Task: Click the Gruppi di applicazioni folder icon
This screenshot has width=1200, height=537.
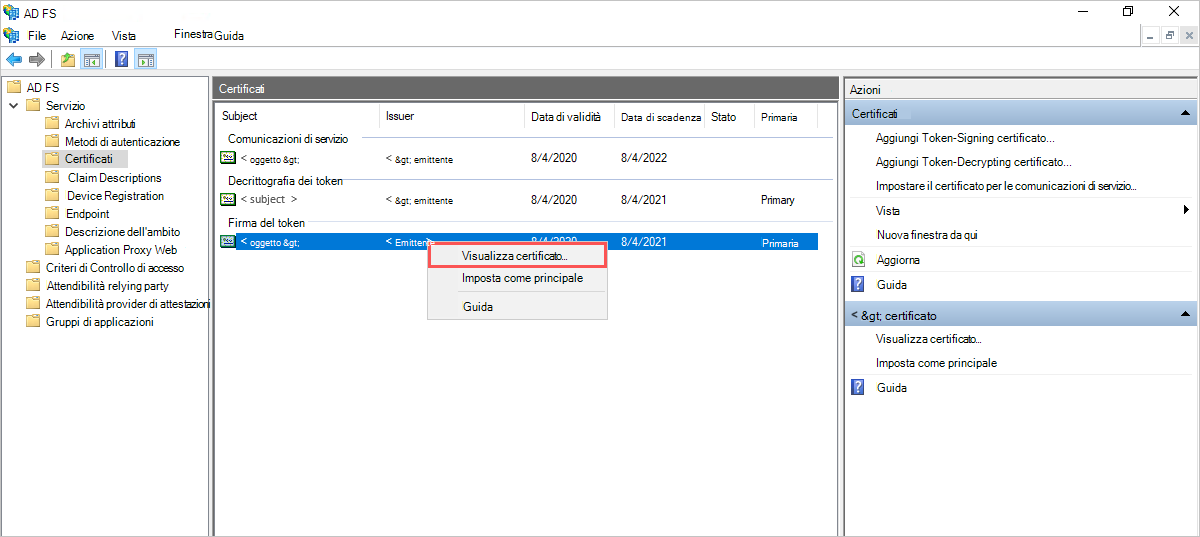Action: 33,321
